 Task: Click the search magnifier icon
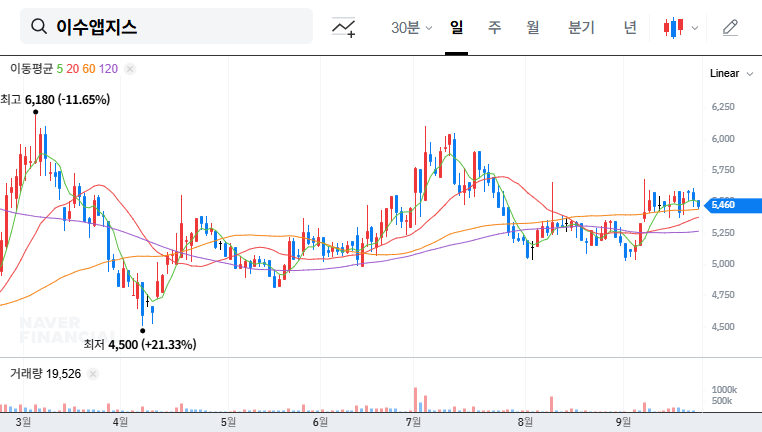[x=39, y=26]
